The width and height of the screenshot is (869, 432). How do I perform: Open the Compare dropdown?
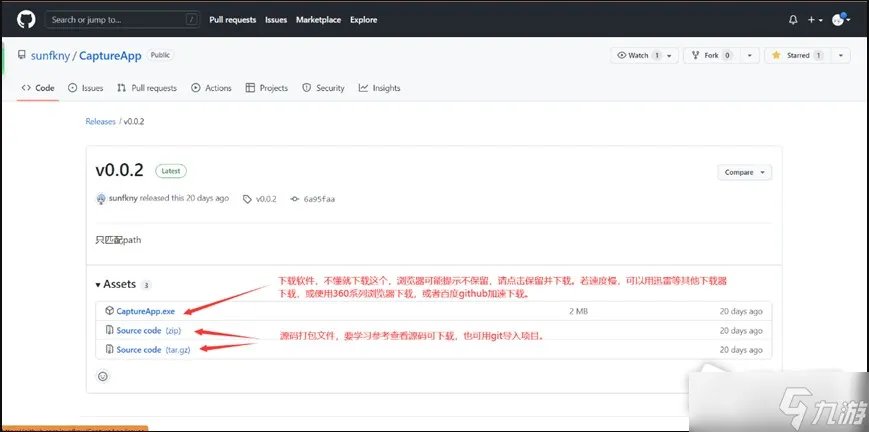pyautogui.click(x=744, y=172)
